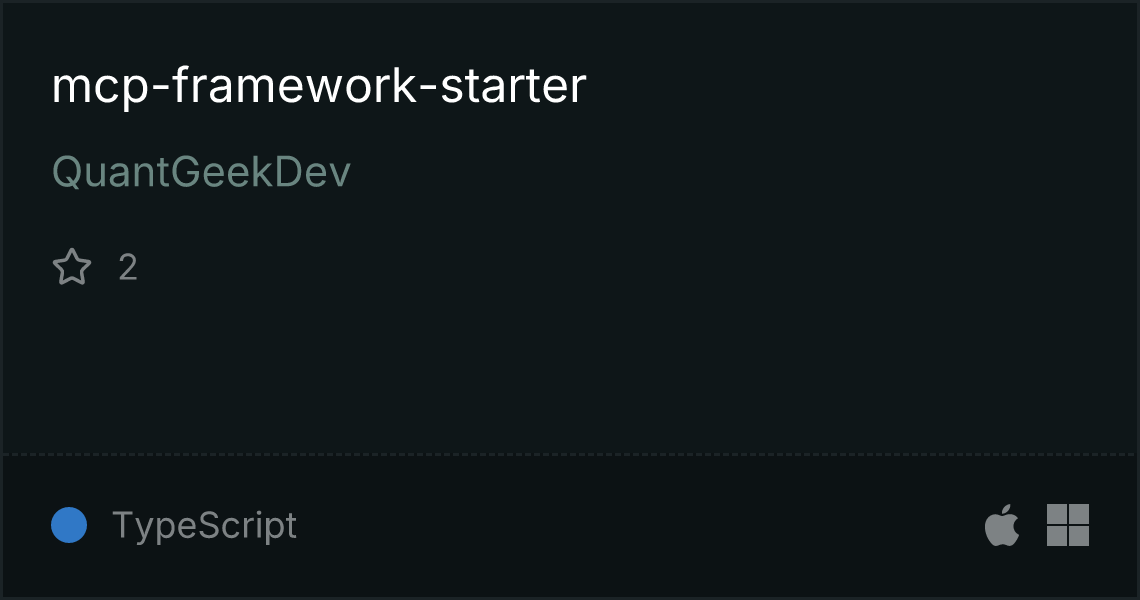Click the star outline icon

click(x=72, y=267)
